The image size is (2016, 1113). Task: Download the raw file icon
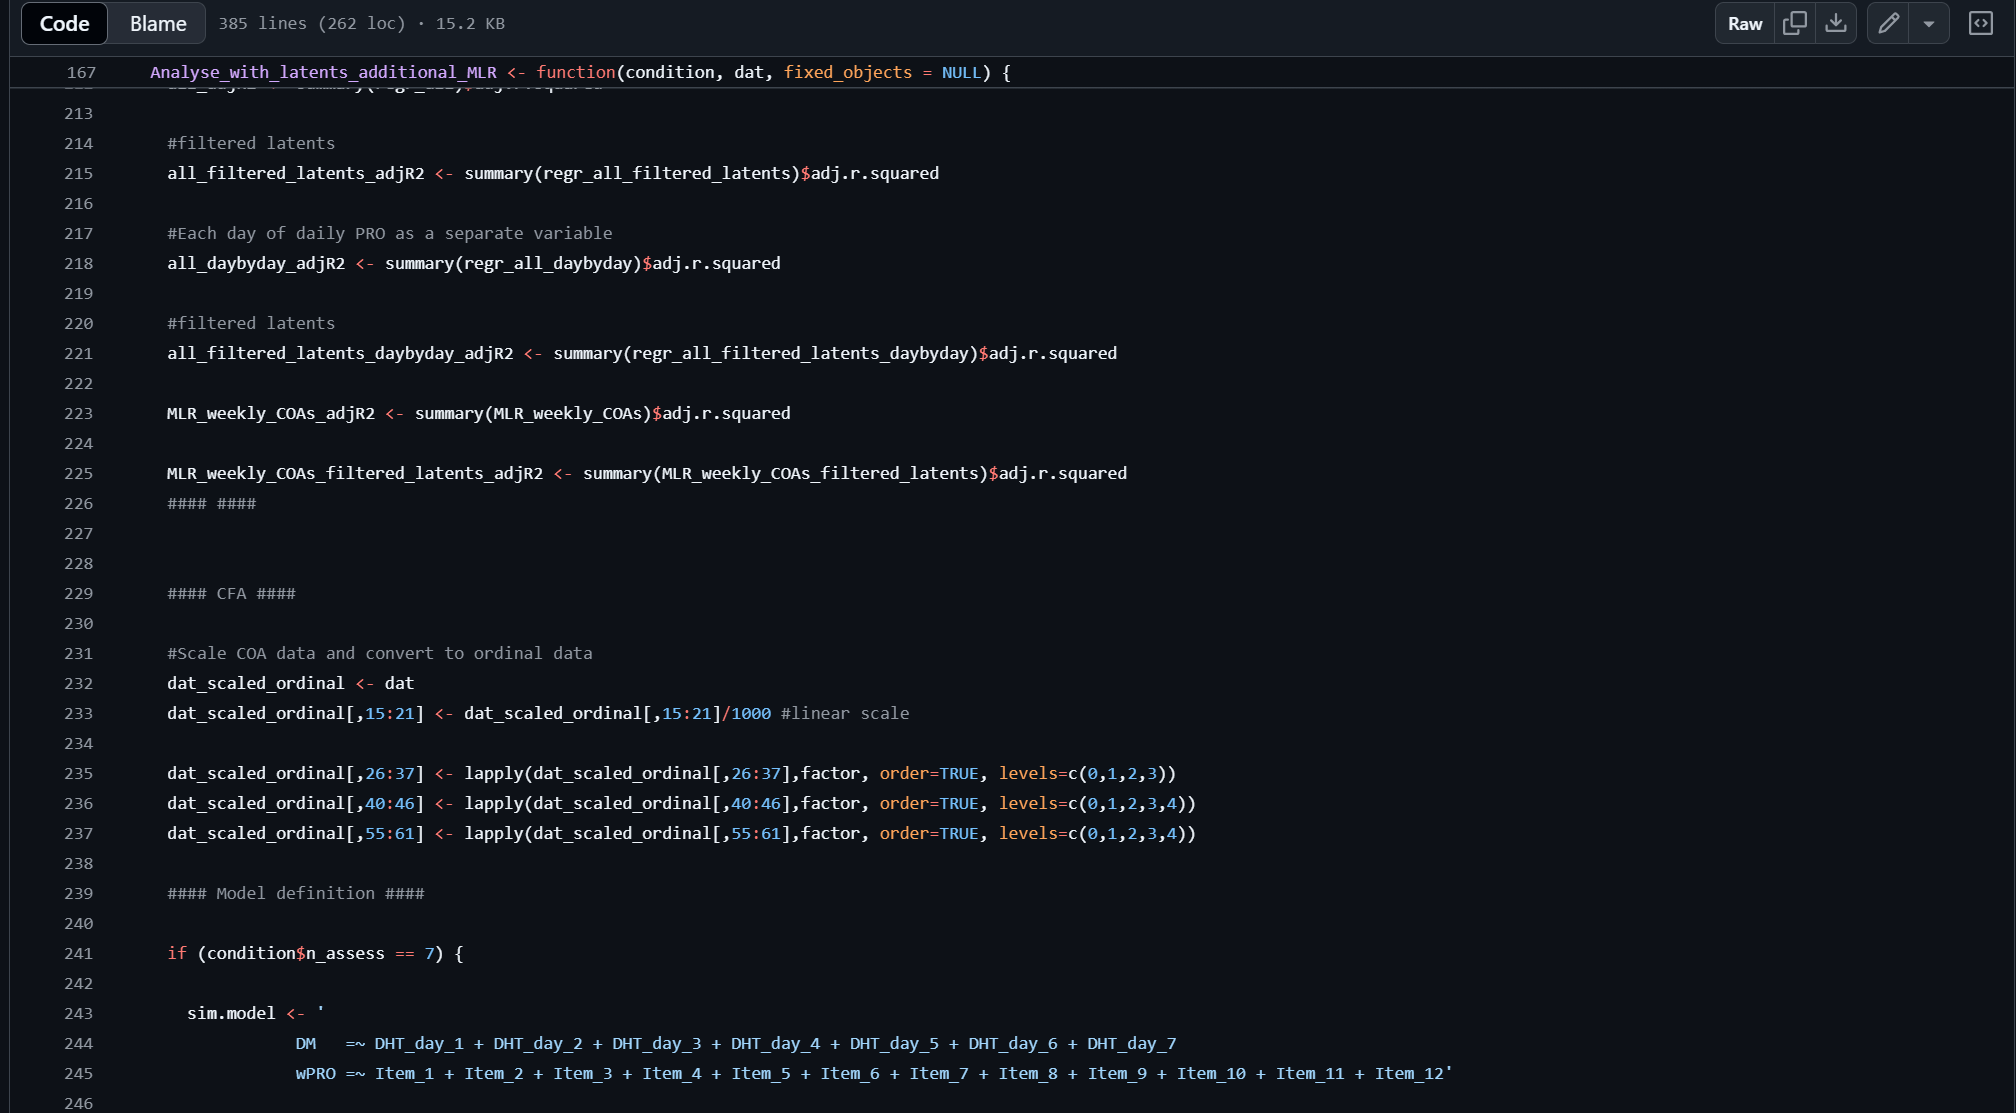[1836, 24]
